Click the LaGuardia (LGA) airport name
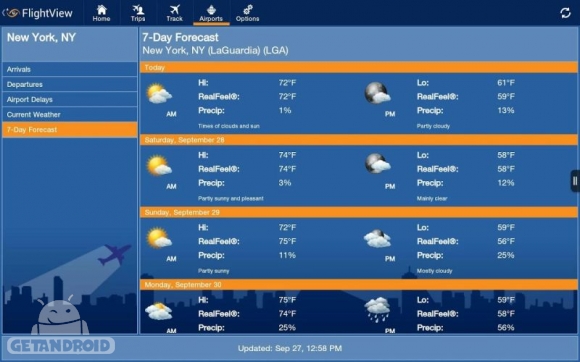The width and height of the screenshot is (580, 362). [215, 51]
